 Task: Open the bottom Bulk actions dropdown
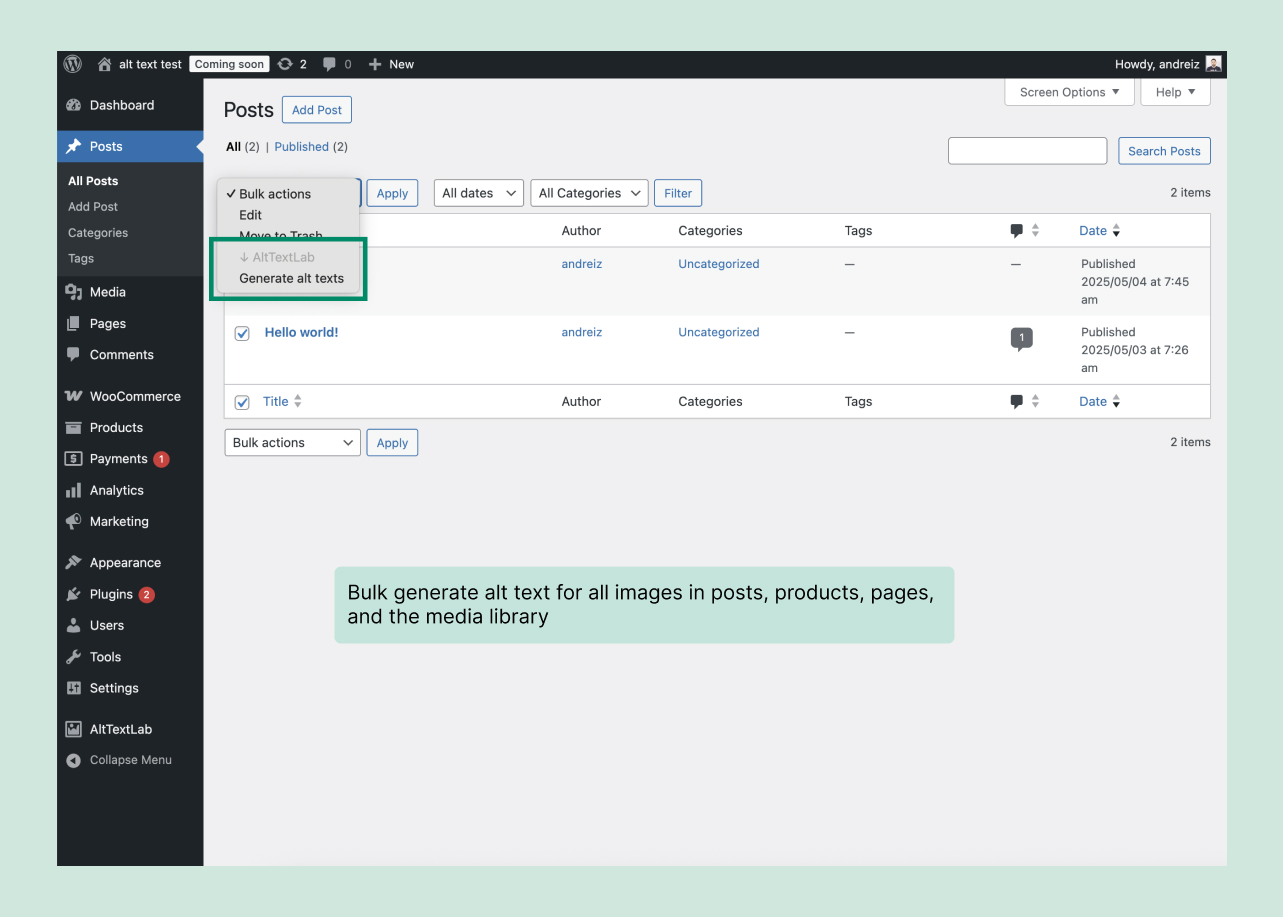click(292, 442)
